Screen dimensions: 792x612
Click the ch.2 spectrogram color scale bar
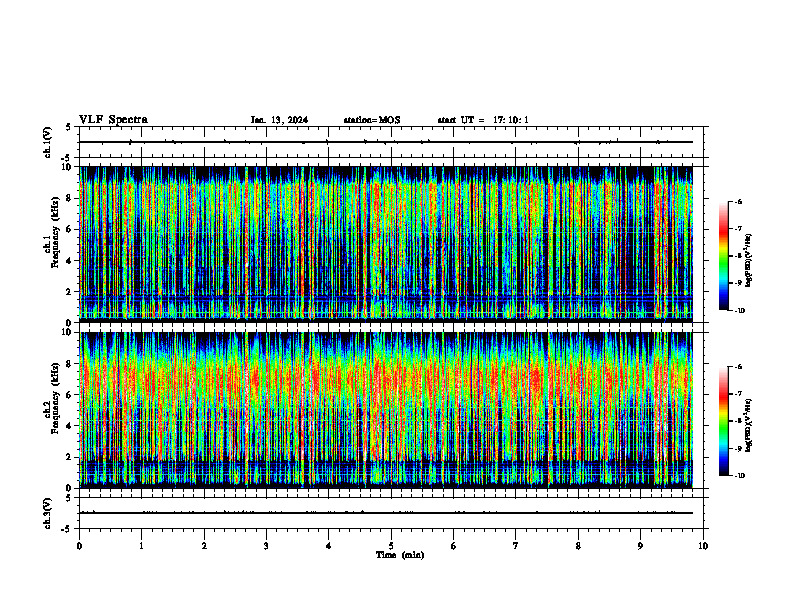723,421
